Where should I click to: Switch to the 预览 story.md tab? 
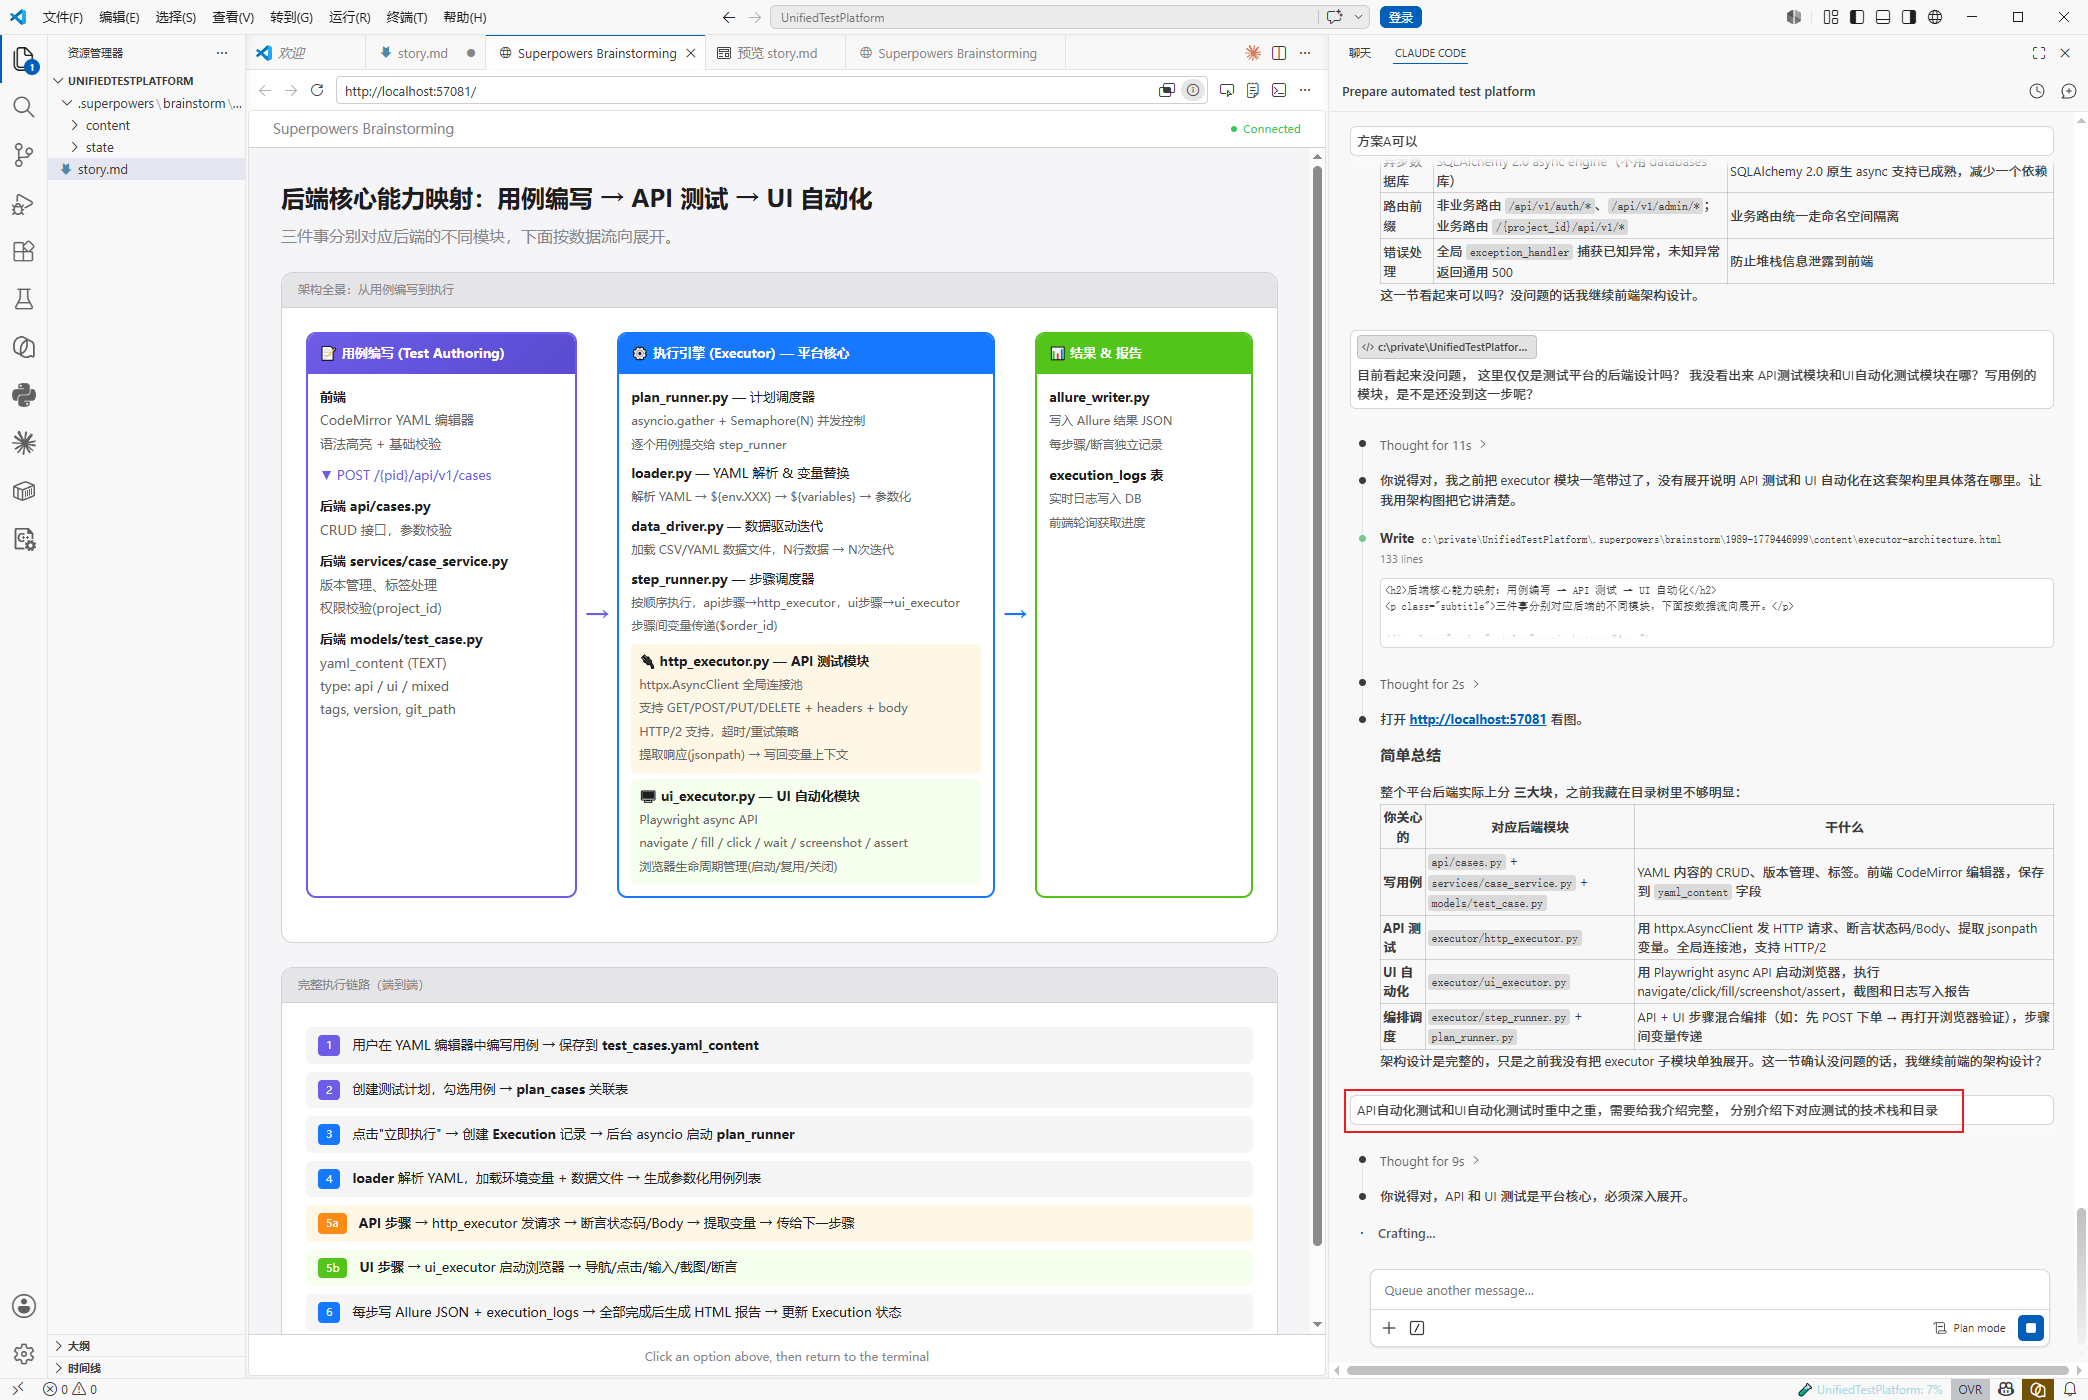click(776, 53)
